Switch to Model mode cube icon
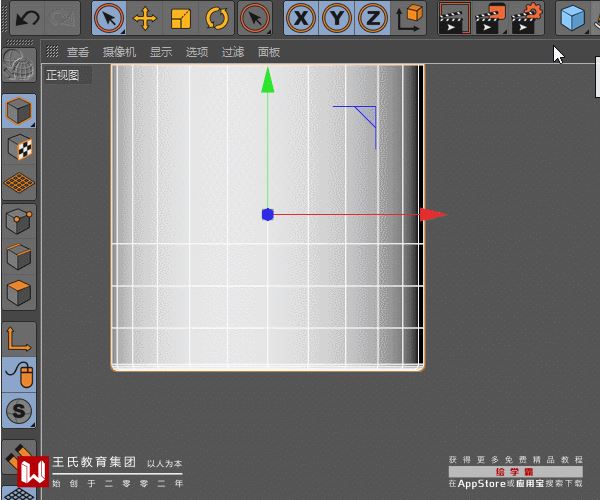This screenshot has height=500, width=600. tap(19, 111)
